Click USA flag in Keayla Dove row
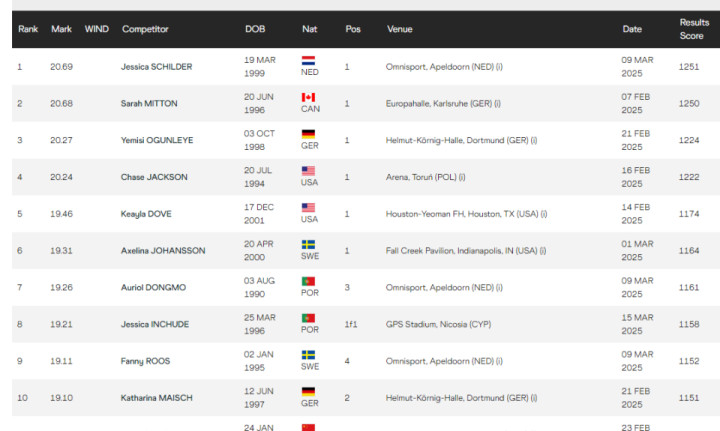 pos(308,207)
